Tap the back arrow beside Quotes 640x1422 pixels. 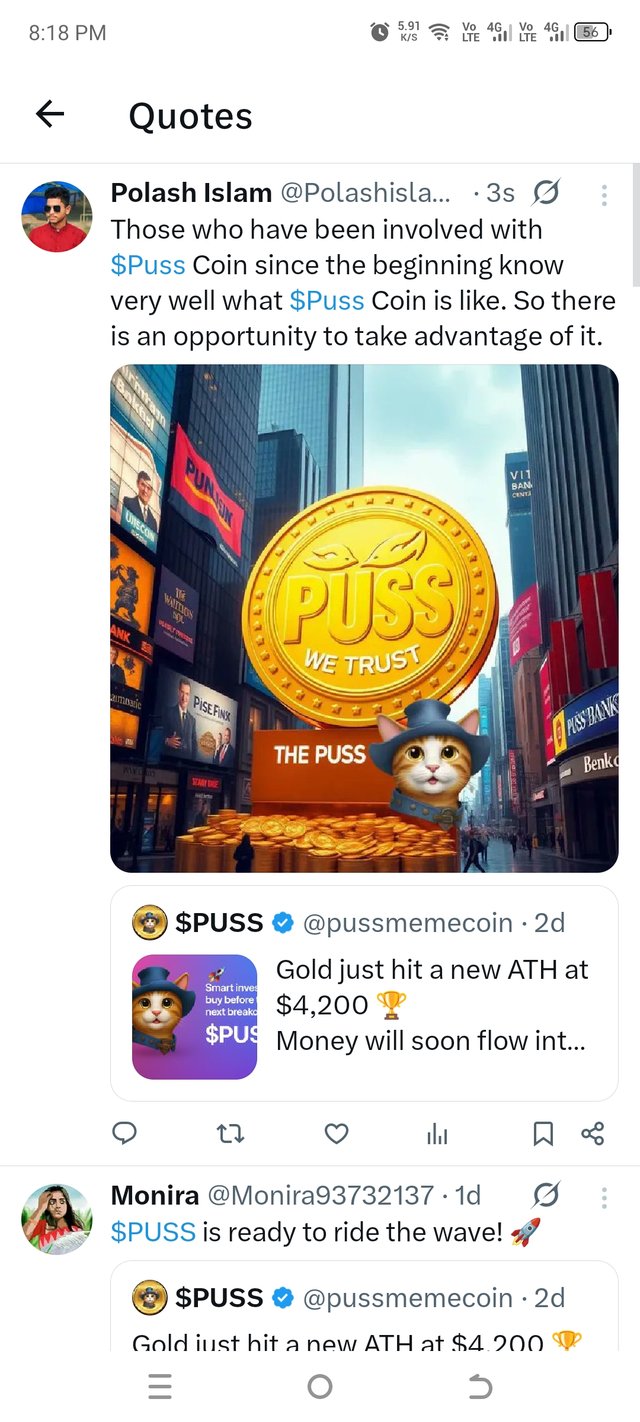click(x=50, y=115)
